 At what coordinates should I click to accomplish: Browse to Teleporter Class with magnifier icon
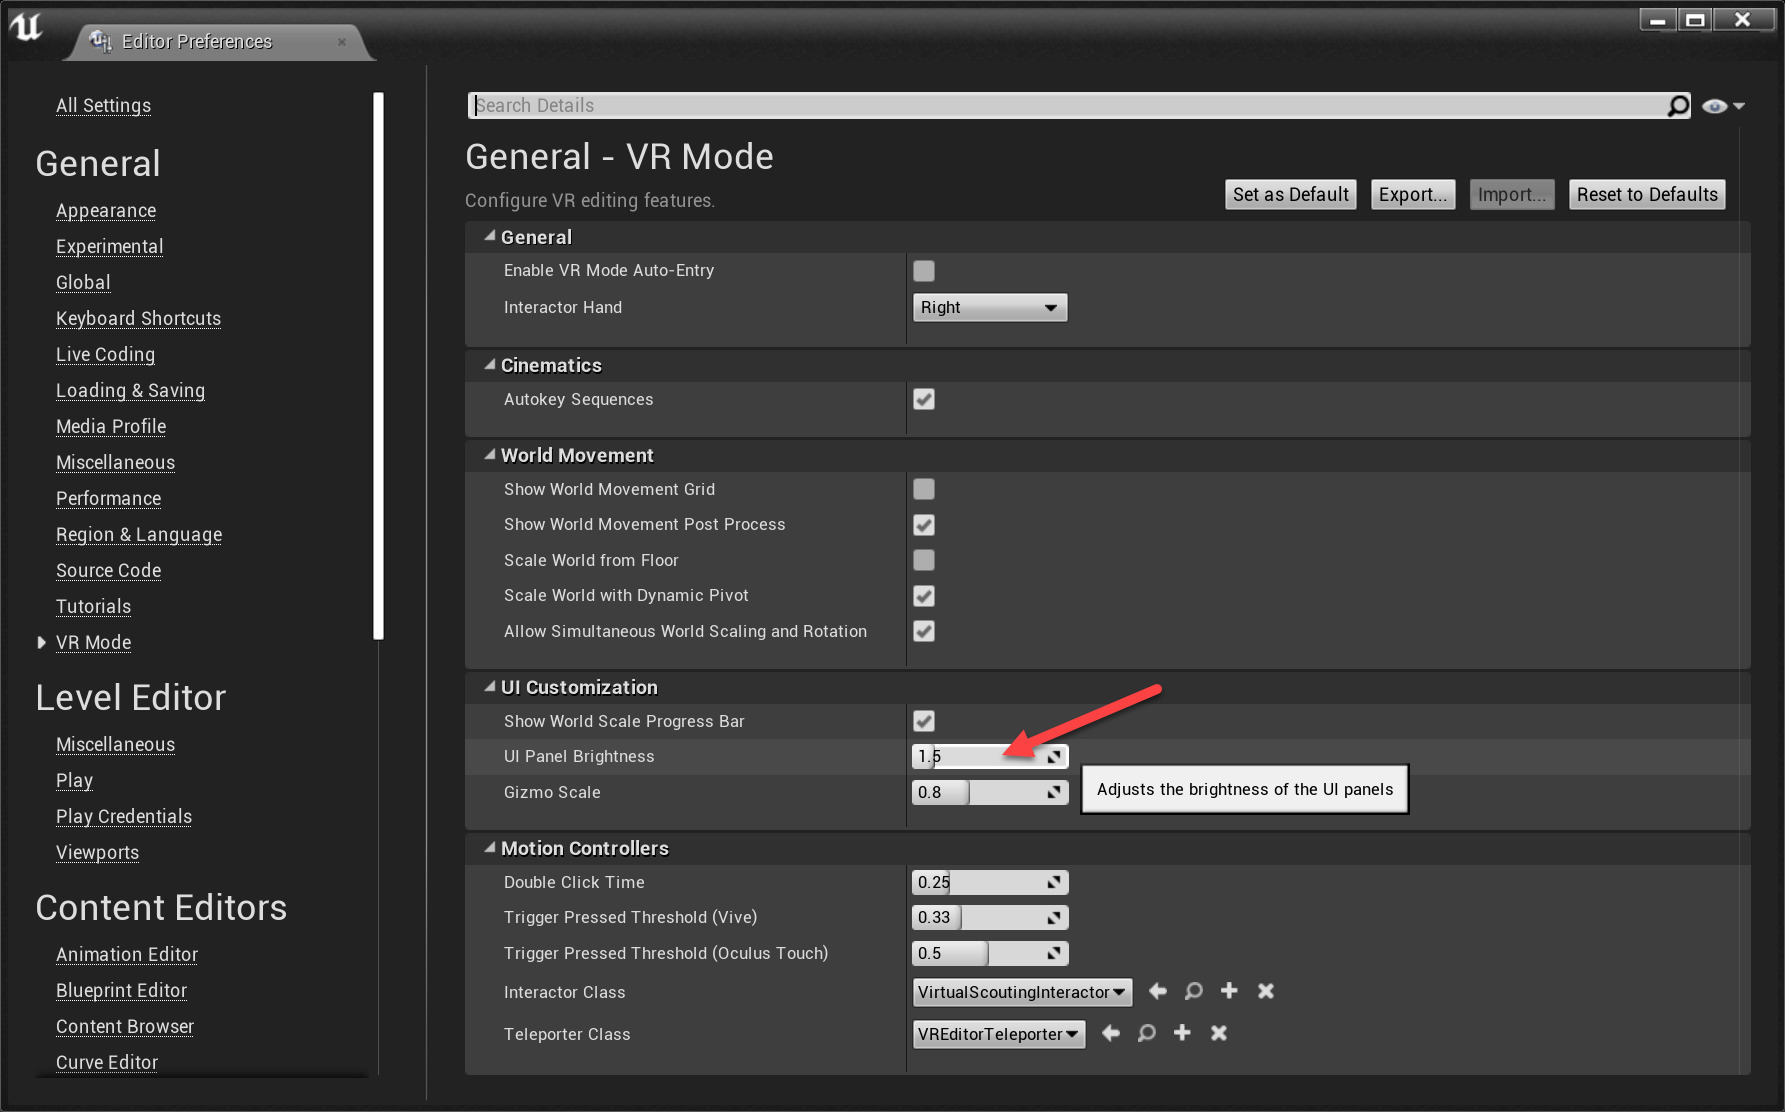[1146, 1033]
